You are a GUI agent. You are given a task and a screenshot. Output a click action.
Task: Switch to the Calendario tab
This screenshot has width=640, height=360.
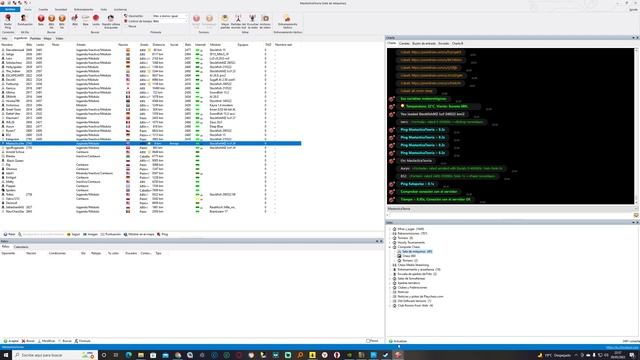coord(21,247)
